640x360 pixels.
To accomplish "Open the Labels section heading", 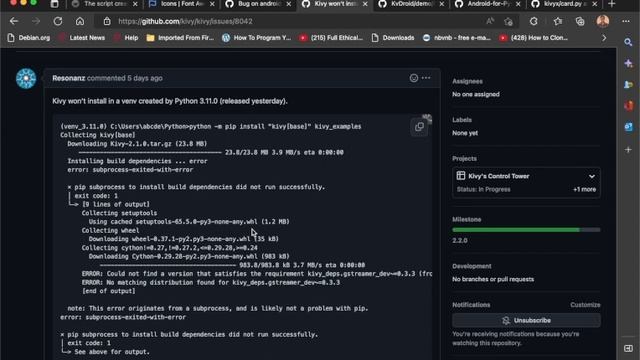I will [462, 120].
